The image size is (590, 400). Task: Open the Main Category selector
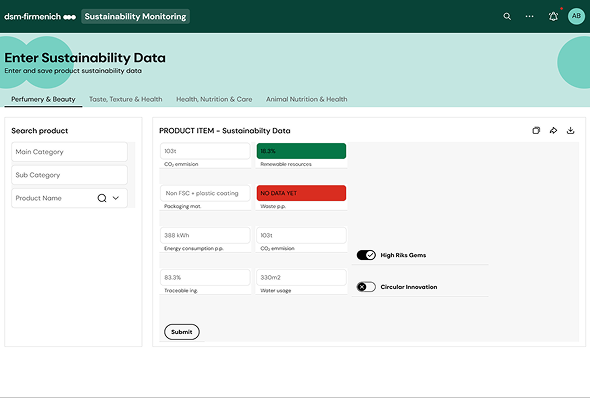70,152
